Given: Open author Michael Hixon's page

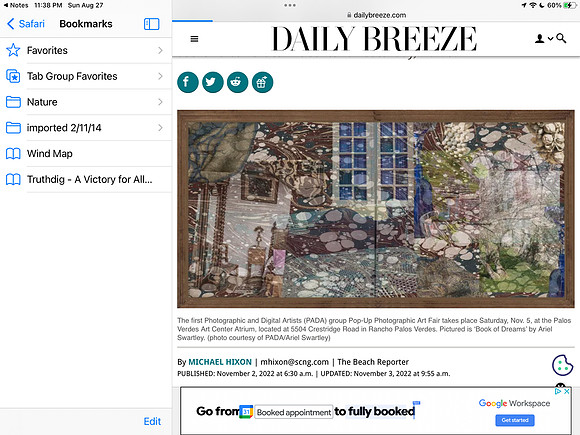Looking at the screenshot, I should (x=220, y=362).
